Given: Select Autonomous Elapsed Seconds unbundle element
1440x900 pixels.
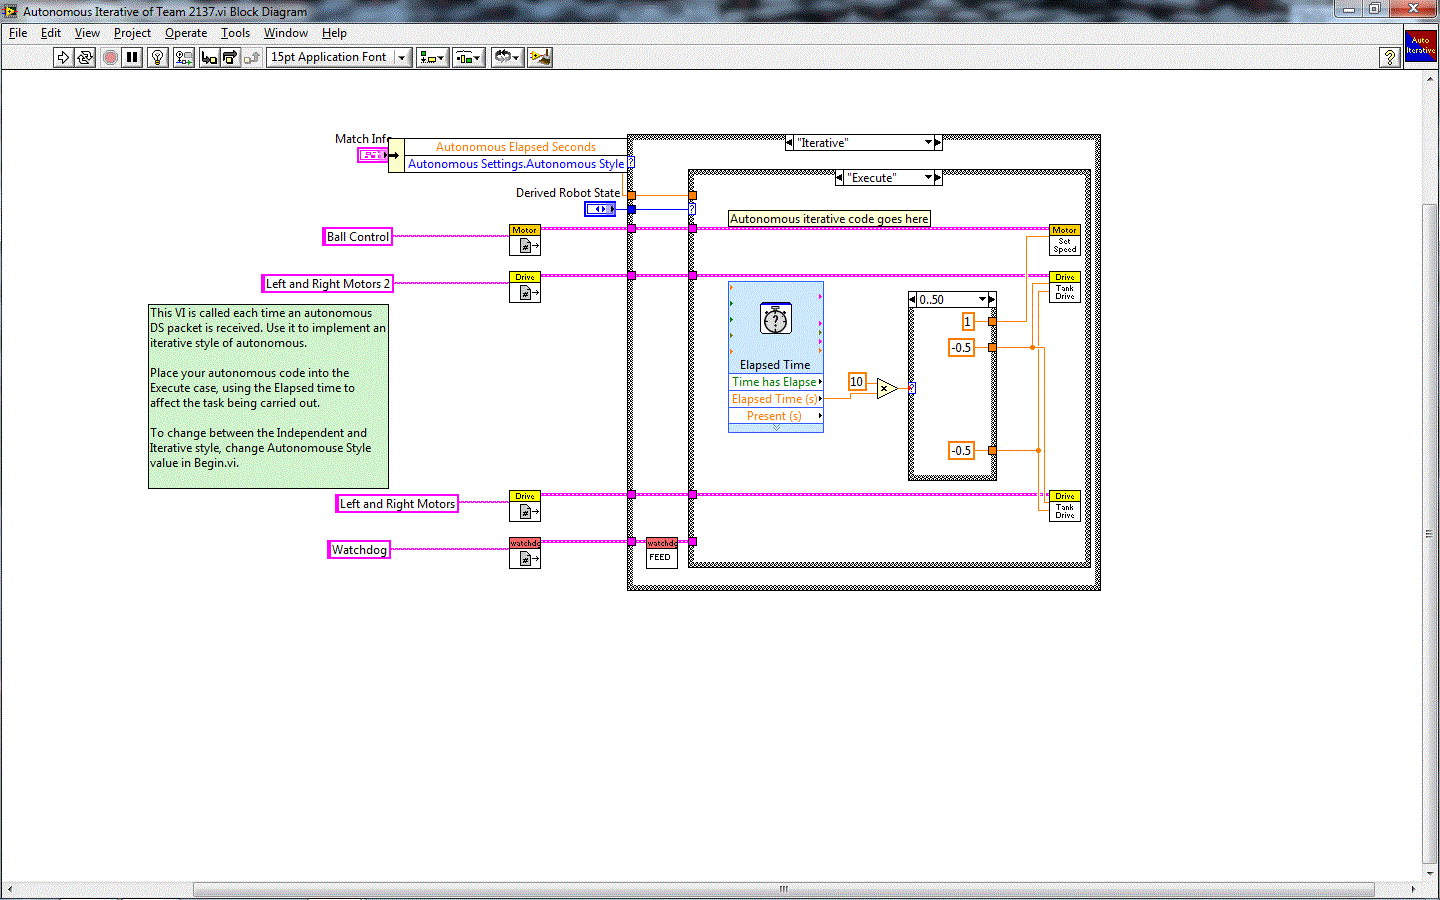Looking at the screenshot, I should pos(516,147).
